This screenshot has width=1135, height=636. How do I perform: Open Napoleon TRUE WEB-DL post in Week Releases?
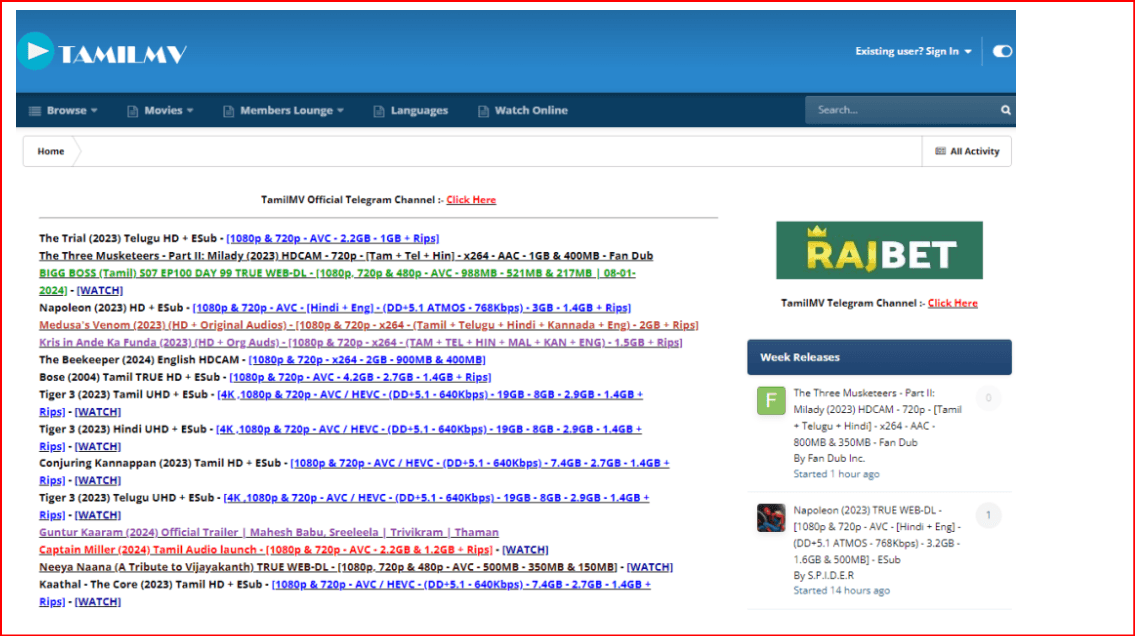pos(877,535)
